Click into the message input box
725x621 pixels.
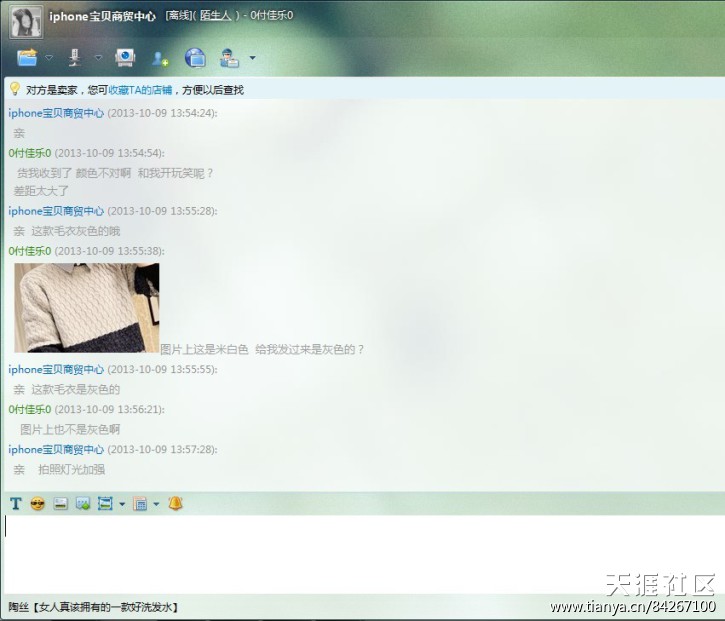360,553
